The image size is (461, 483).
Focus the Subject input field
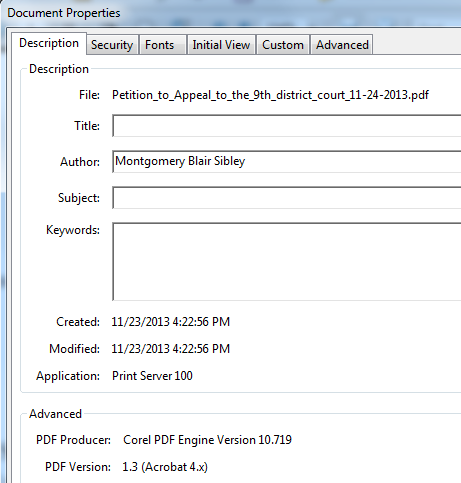287,198
